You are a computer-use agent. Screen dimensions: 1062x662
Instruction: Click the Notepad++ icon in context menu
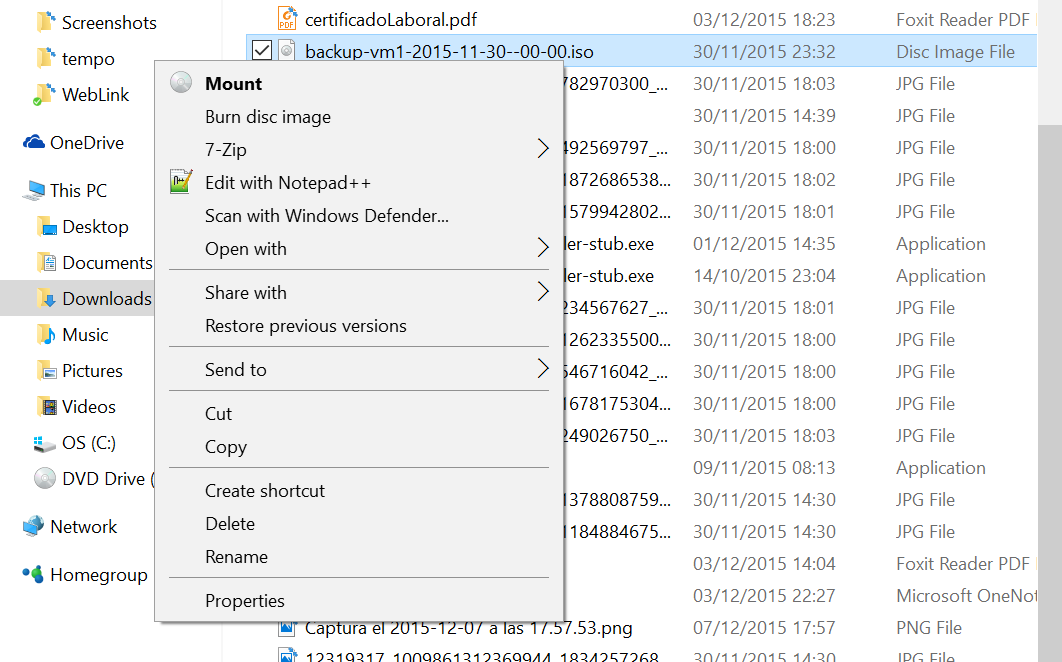click(181, 182)
